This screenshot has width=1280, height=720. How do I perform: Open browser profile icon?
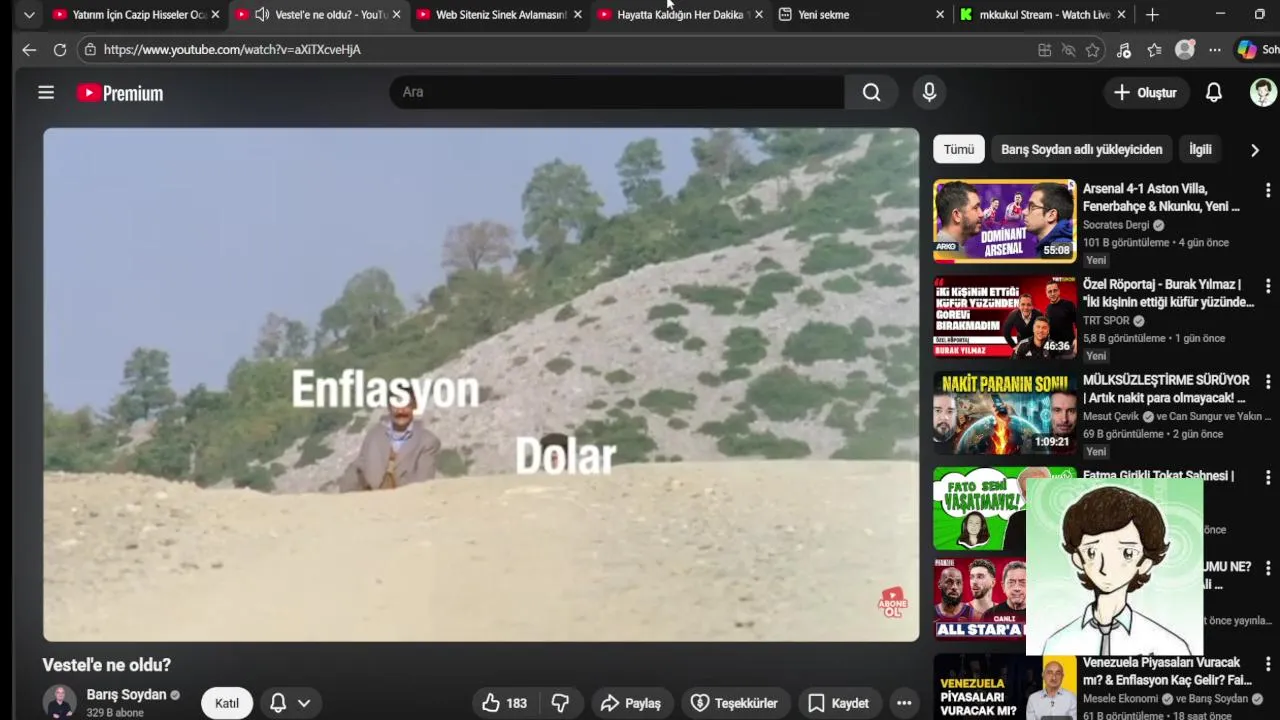tap(1185, 50)
